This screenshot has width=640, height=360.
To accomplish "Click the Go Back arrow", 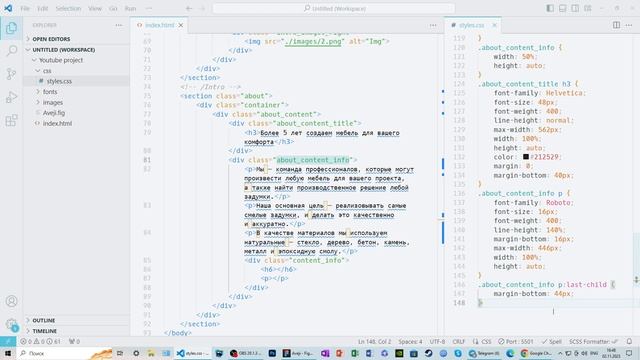I will coord(189,8).
